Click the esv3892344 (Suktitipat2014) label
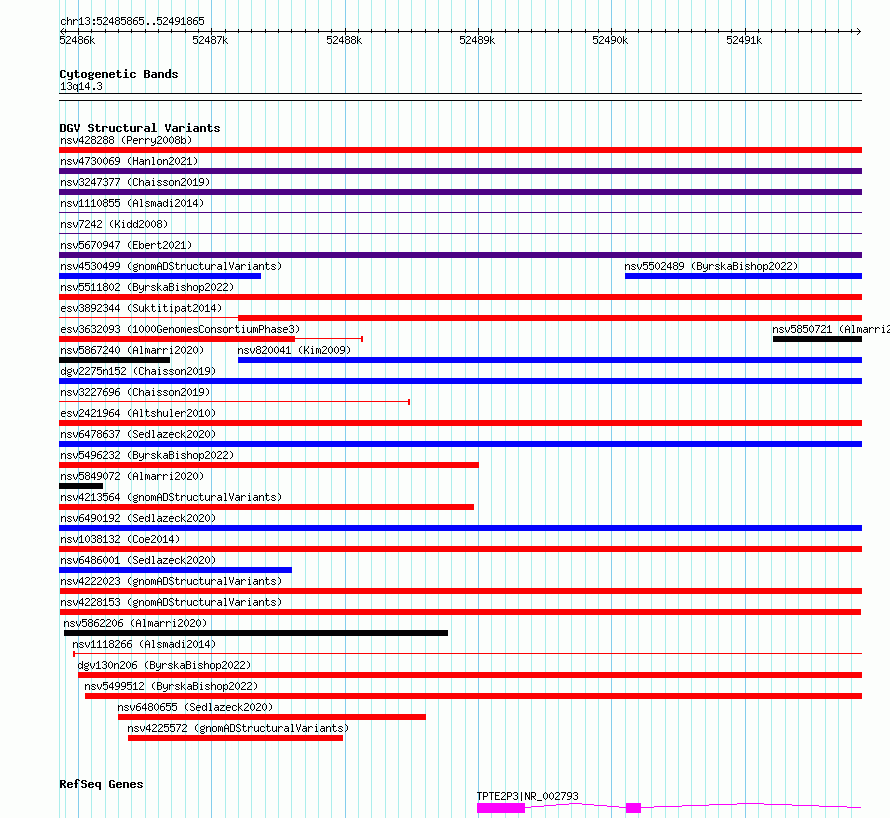Screen dimensions: 890x818 [x=141, y=308]
